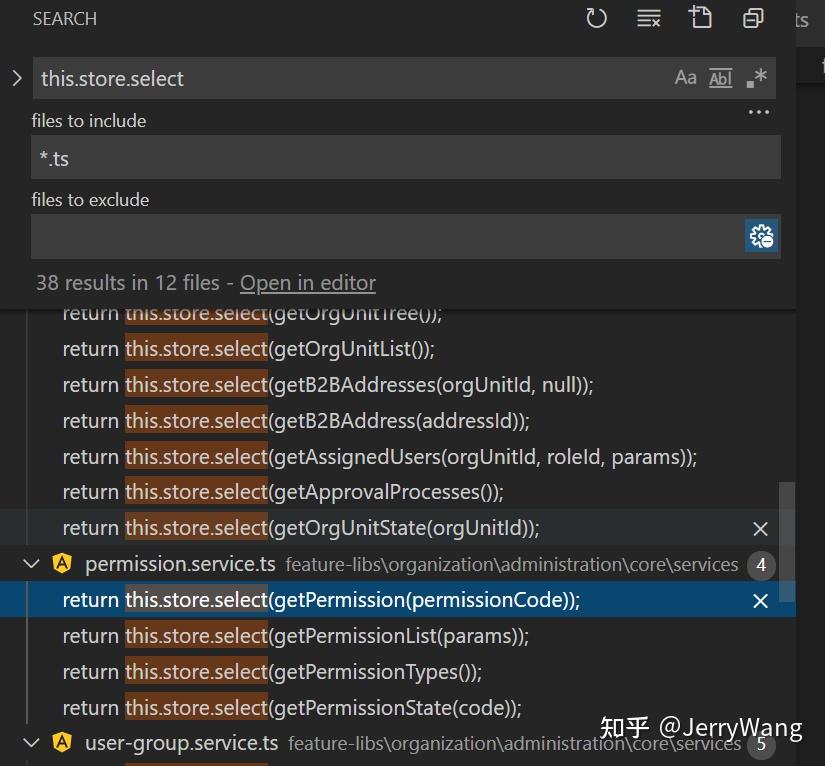Refresh the search results
Image resolution: width=825 pixels, height=766 pixels.
(596, 17)
